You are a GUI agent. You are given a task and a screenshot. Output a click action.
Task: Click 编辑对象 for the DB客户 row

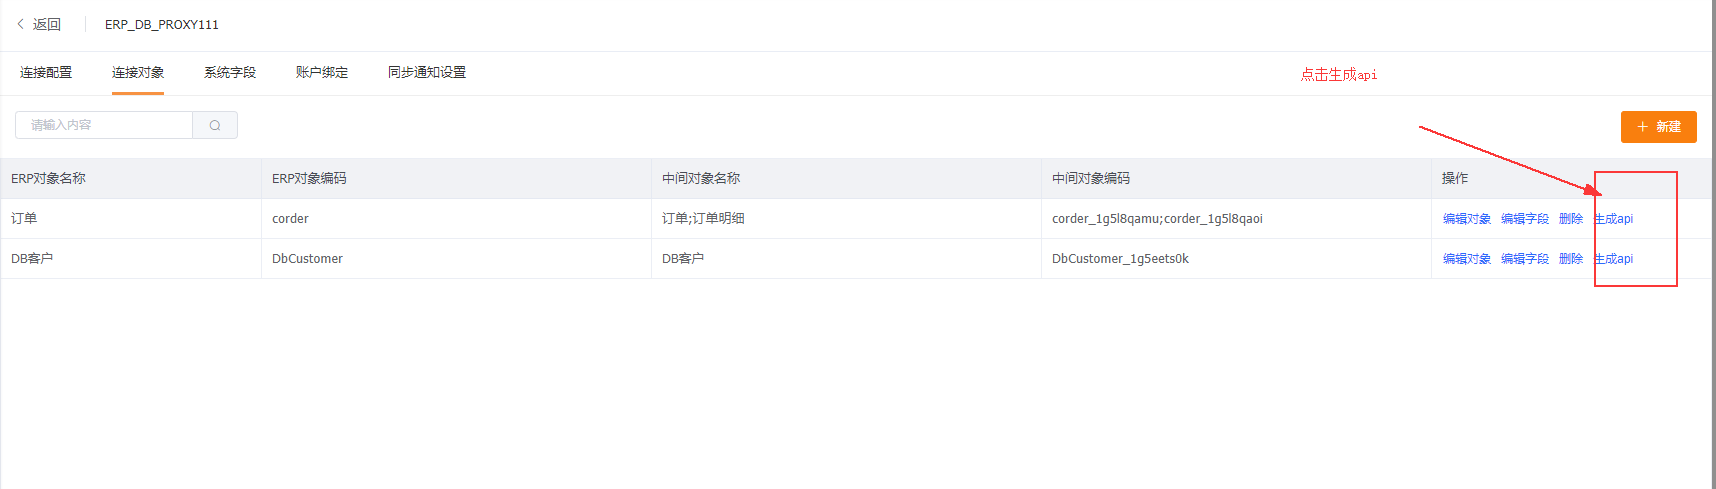coord(1467,259)
